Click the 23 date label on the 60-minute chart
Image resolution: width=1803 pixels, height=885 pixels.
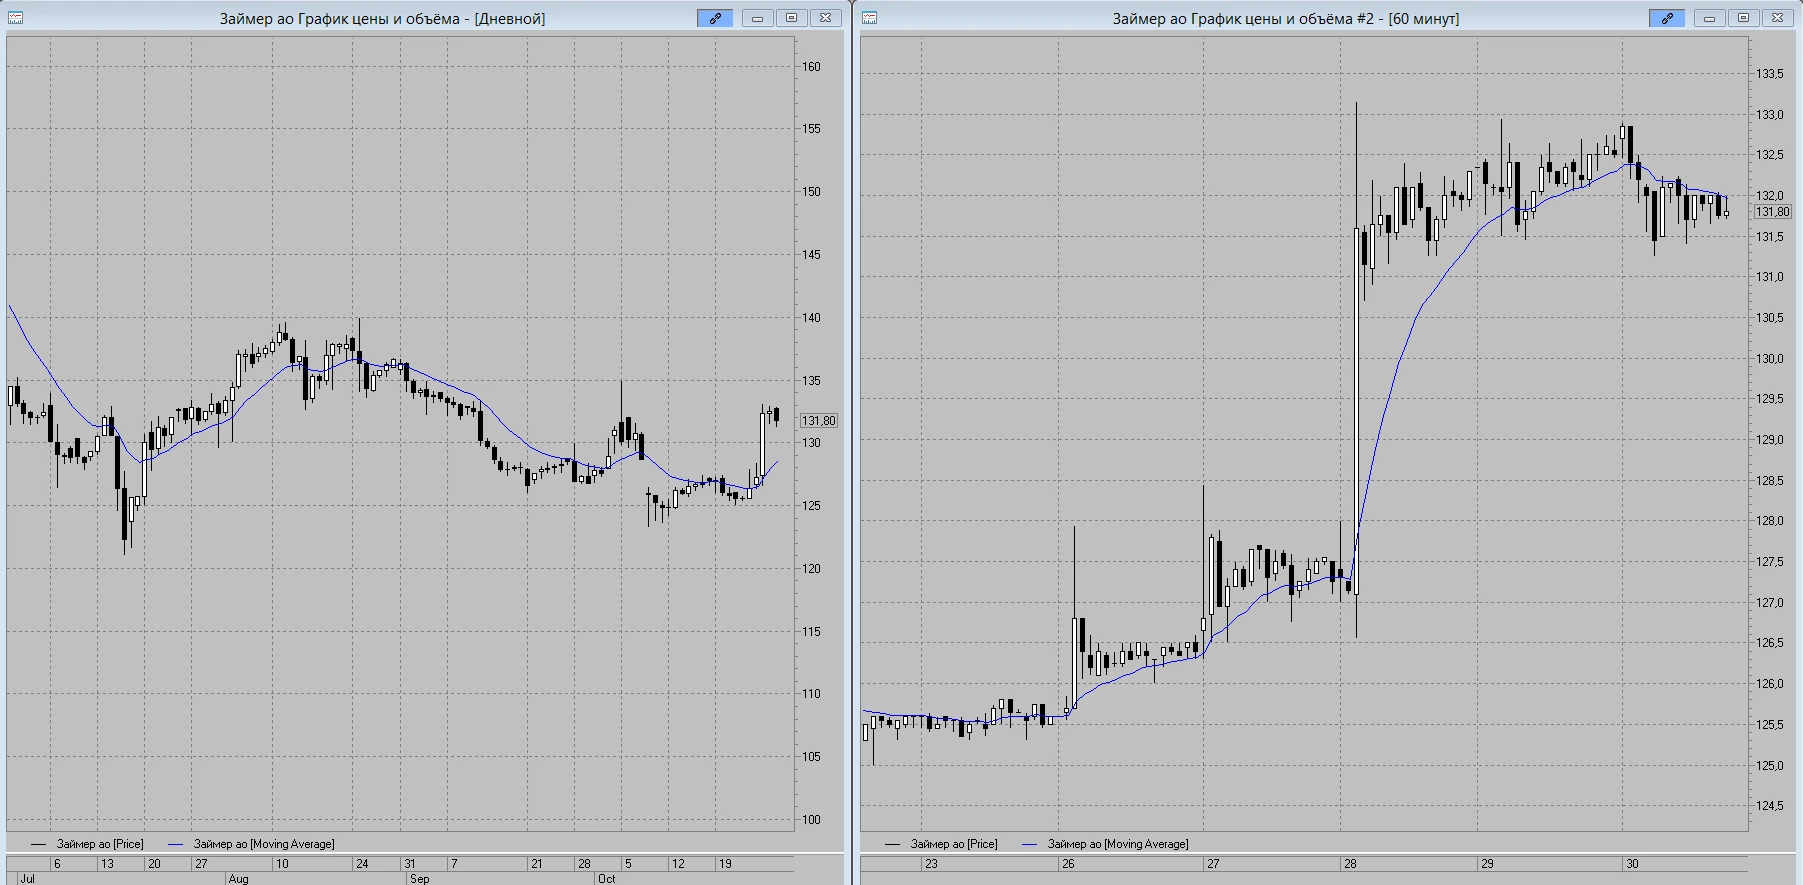tap(931, 864)
